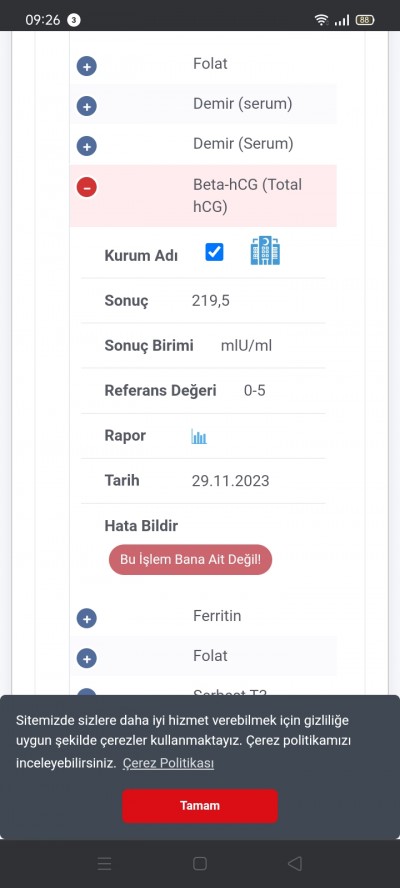Screen dimensions: 400x888
Task: Toggle the Kurum Adı checkbox
Action: pyautogui.click(x=214, y=252)
